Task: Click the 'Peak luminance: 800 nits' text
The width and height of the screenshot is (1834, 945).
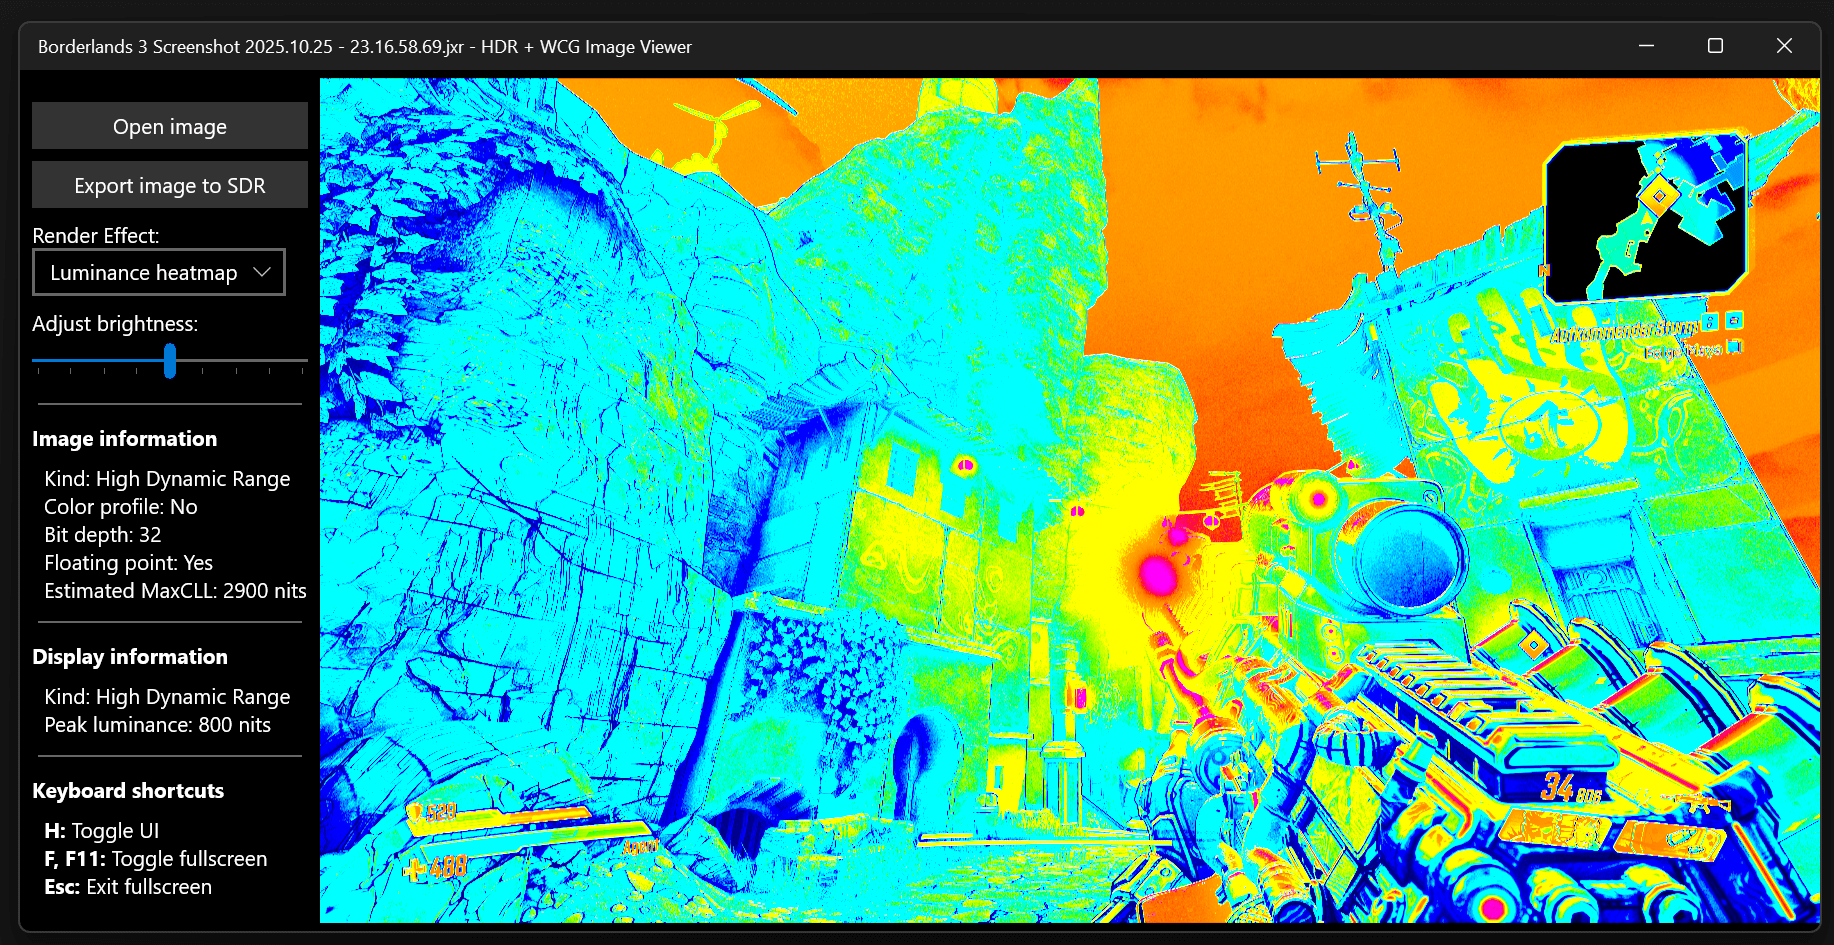Action: click(157, 725)
